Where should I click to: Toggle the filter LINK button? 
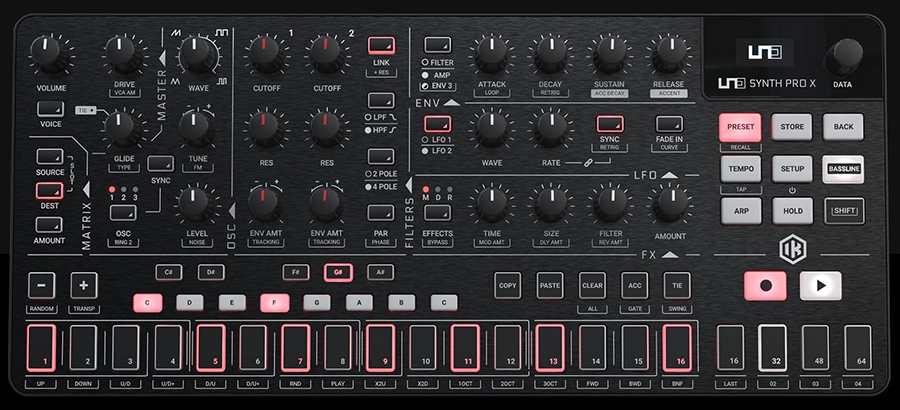point(381,45)
